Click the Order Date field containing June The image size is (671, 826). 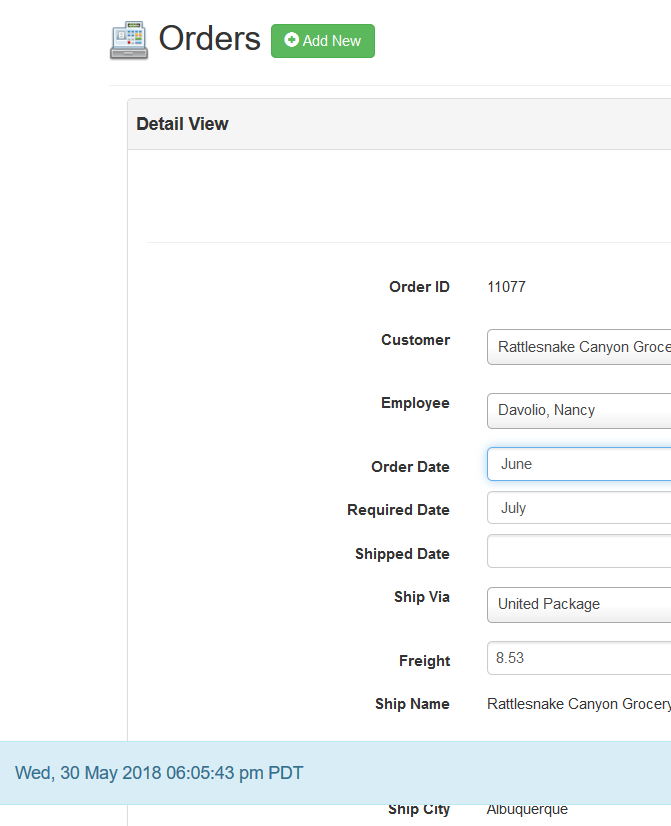(x=580, y=464)
